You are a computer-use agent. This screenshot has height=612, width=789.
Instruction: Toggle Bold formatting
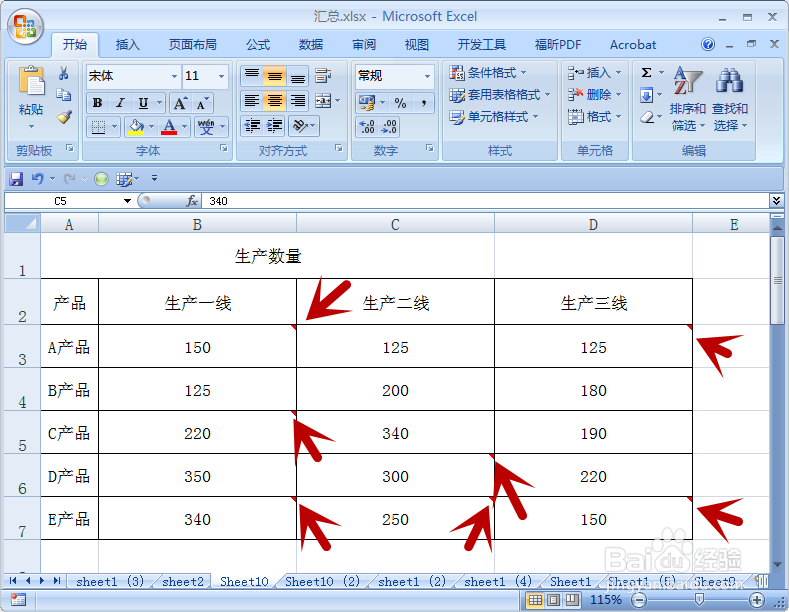coord(98,103)
